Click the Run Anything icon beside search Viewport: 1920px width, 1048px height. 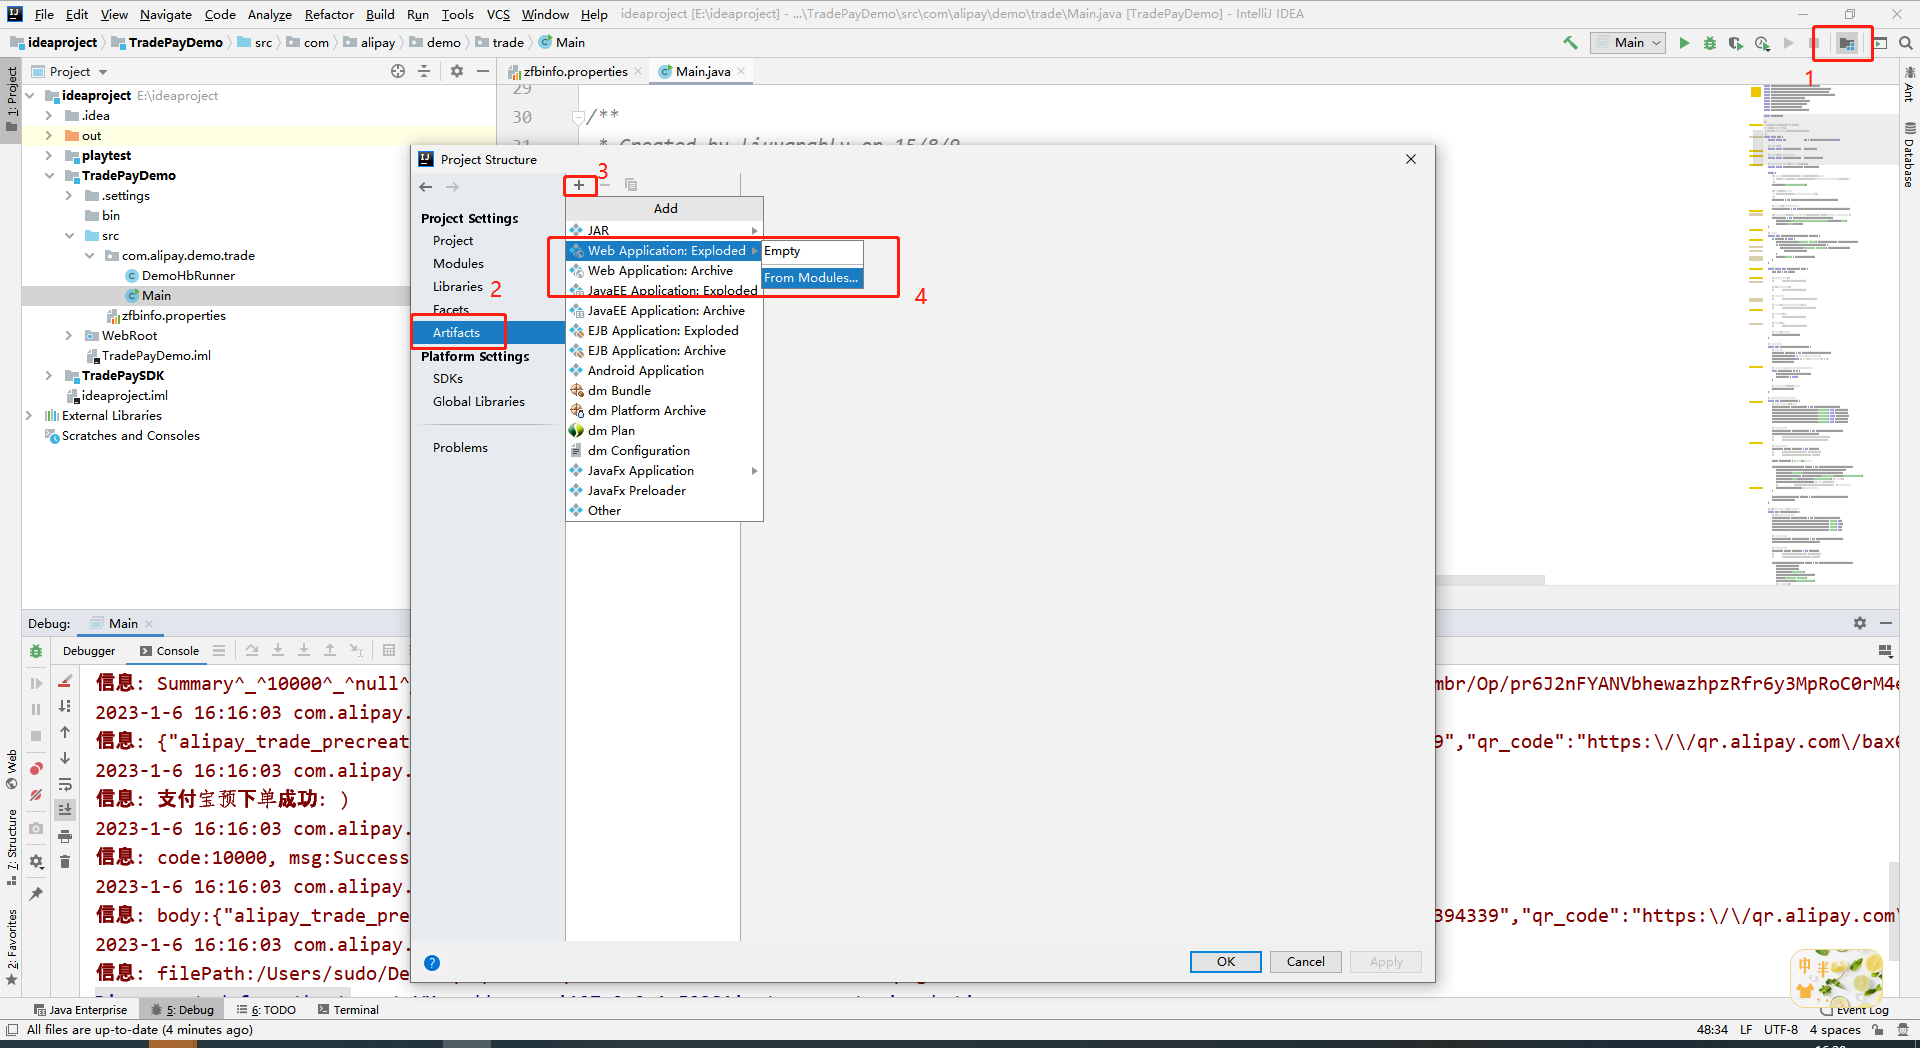tap(1880, 43)
